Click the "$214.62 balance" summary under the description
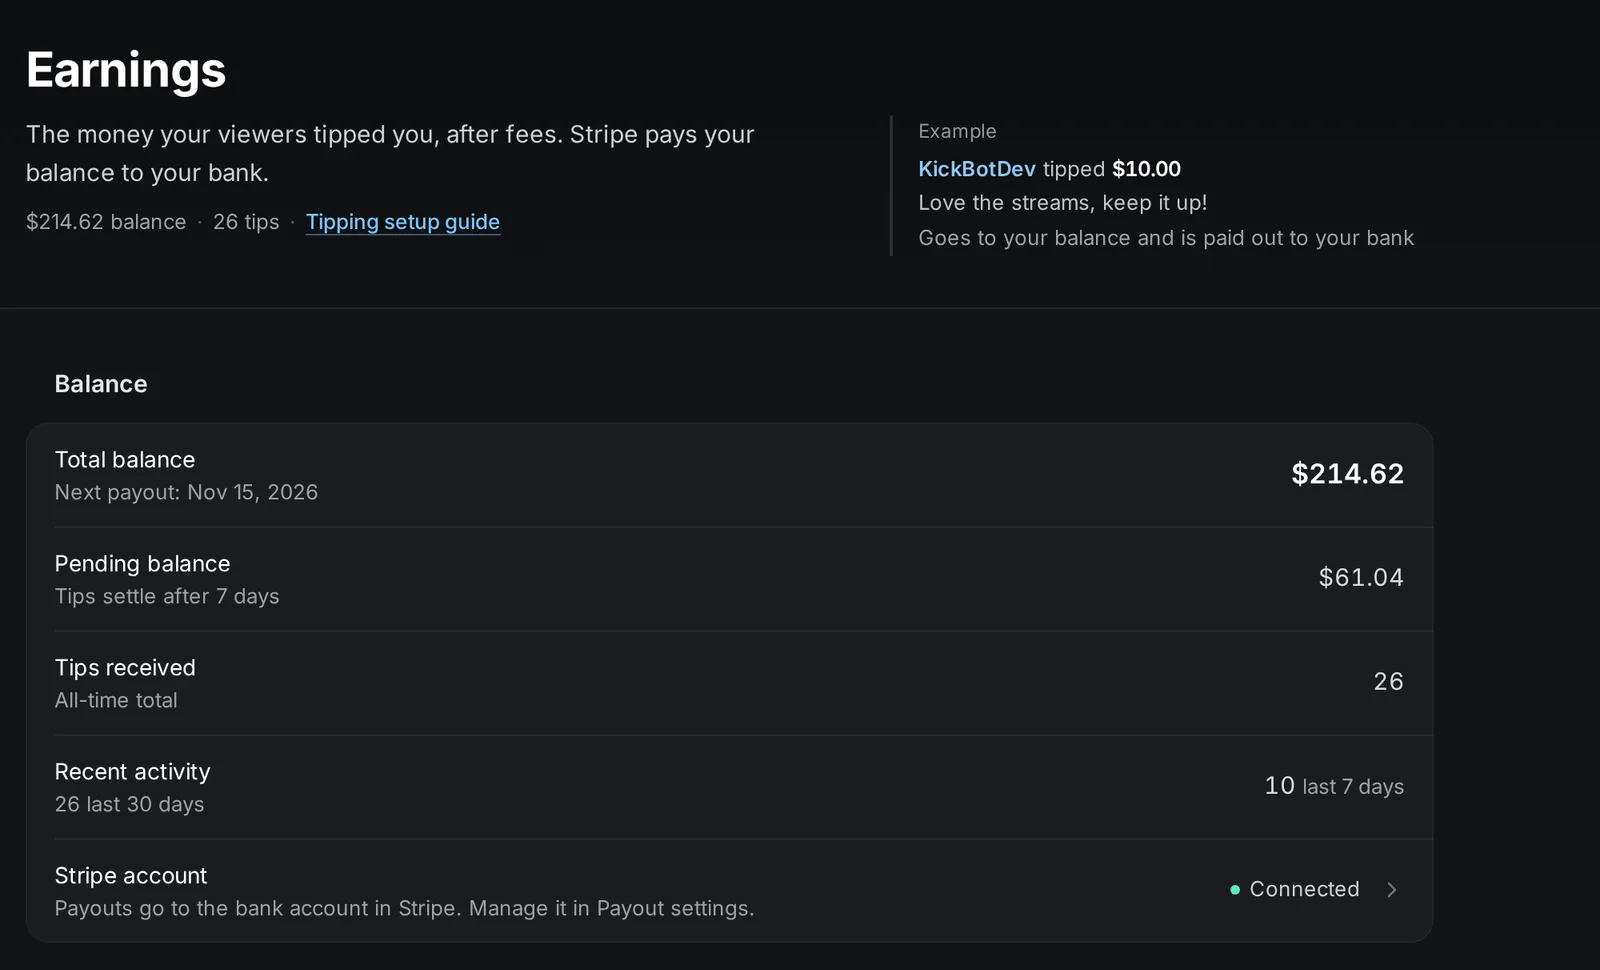 [x=106, y=222]
